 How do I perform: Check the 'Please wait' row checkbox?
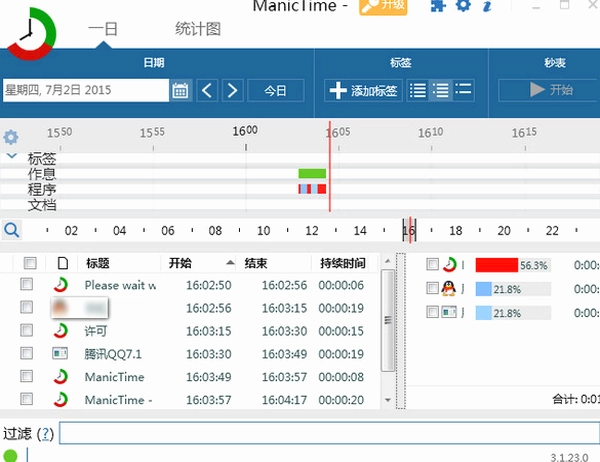tap(26, 284)
